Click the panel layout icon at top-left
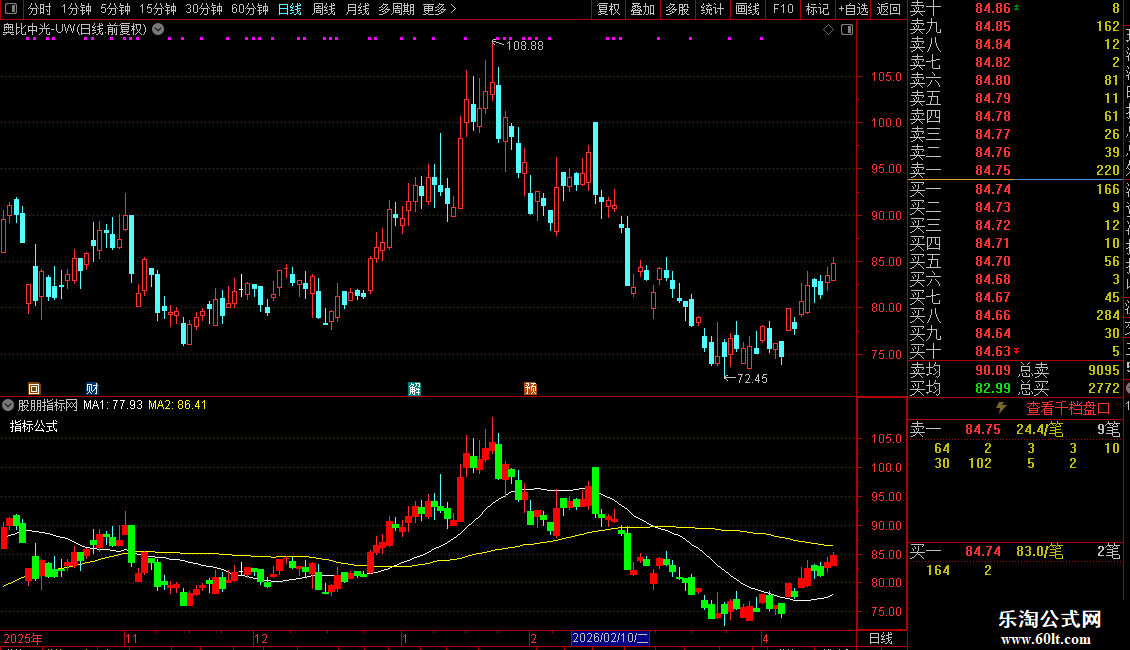Screen dimensions: 1130x650 coord(11,9)
